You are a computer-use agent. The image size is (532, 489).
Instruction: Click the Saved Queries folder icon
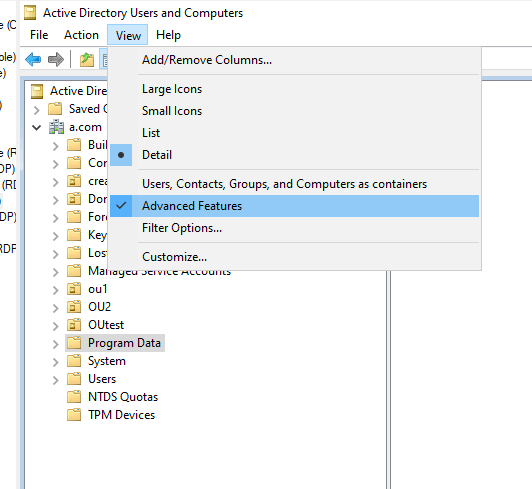click(55, 109)
